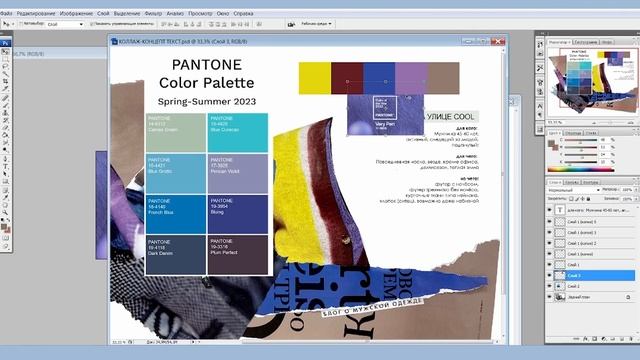This screenshot has width=640, height=360.
Task: Select the Crop tool
Action: pos(5,81)
